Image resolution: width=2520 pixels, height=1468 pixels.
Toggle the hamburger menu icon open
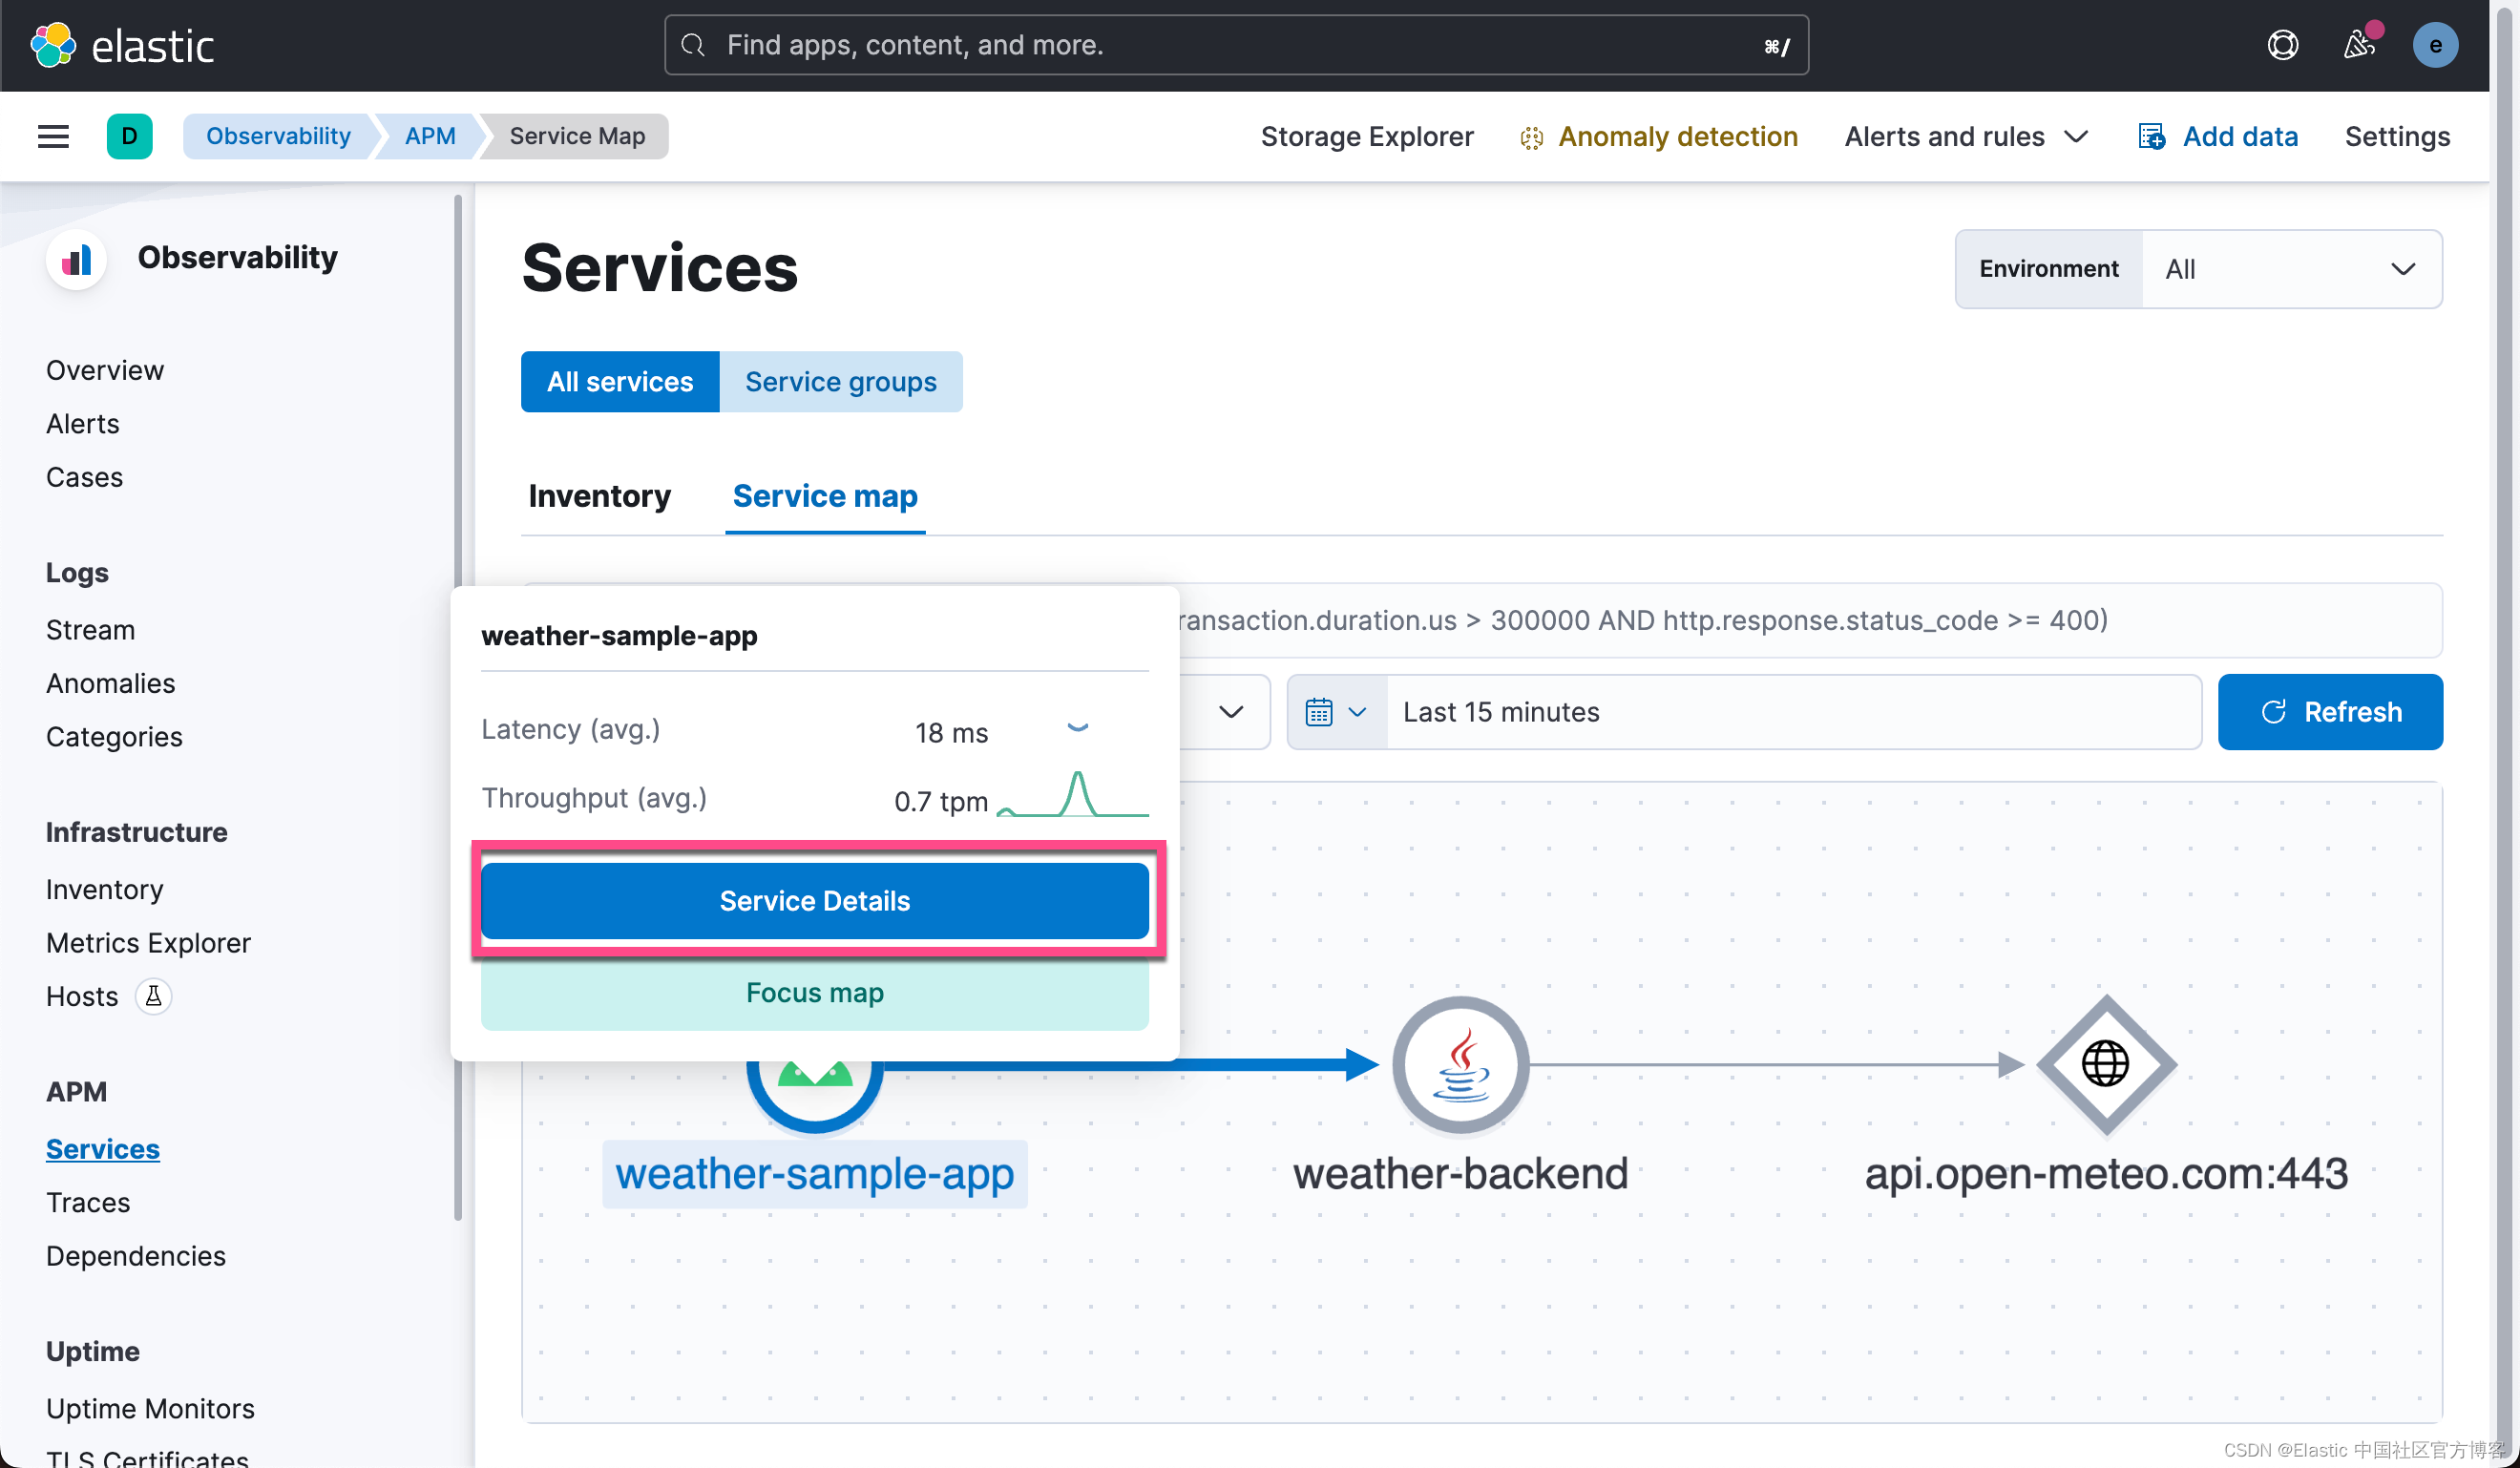point(52,136)
